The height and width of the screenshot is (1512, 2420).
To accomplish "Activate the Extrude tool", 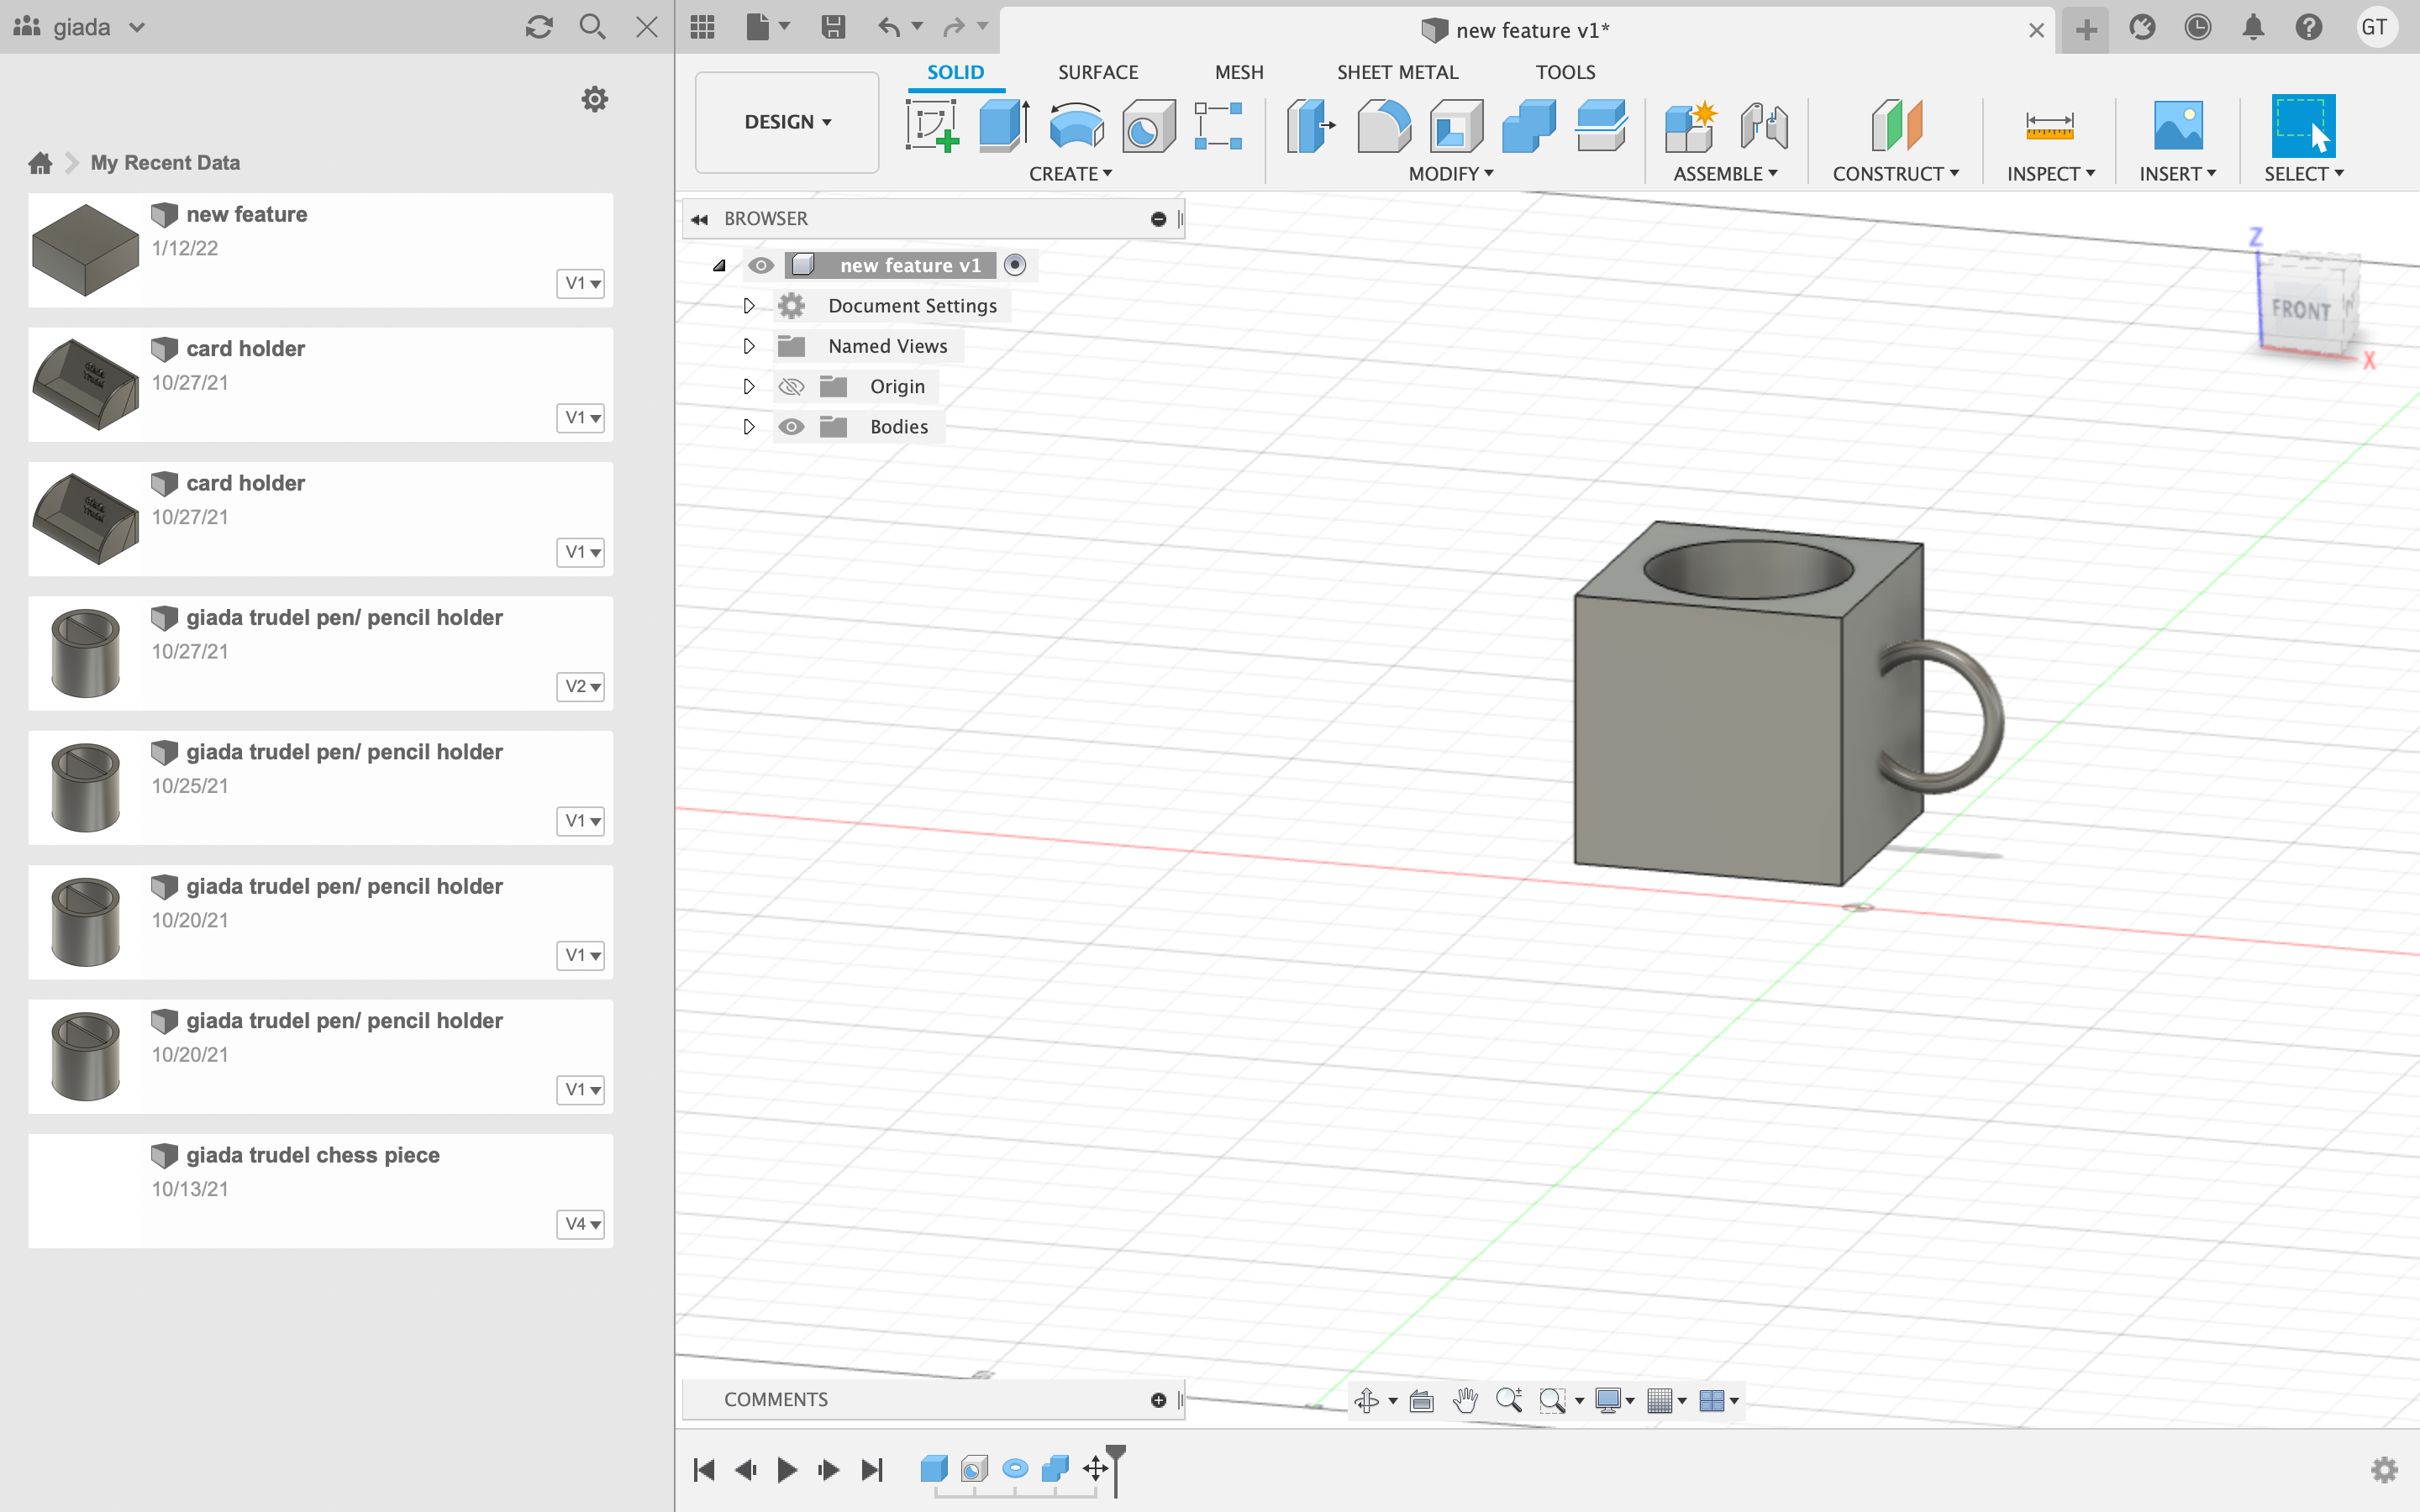I will coord(1002,126).
